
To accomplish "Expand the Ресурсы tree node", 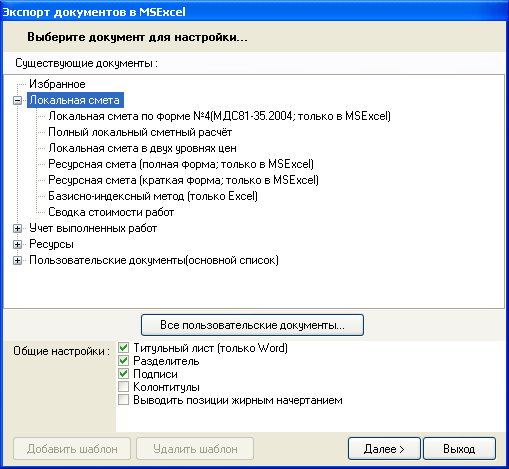I will (17, 244).
